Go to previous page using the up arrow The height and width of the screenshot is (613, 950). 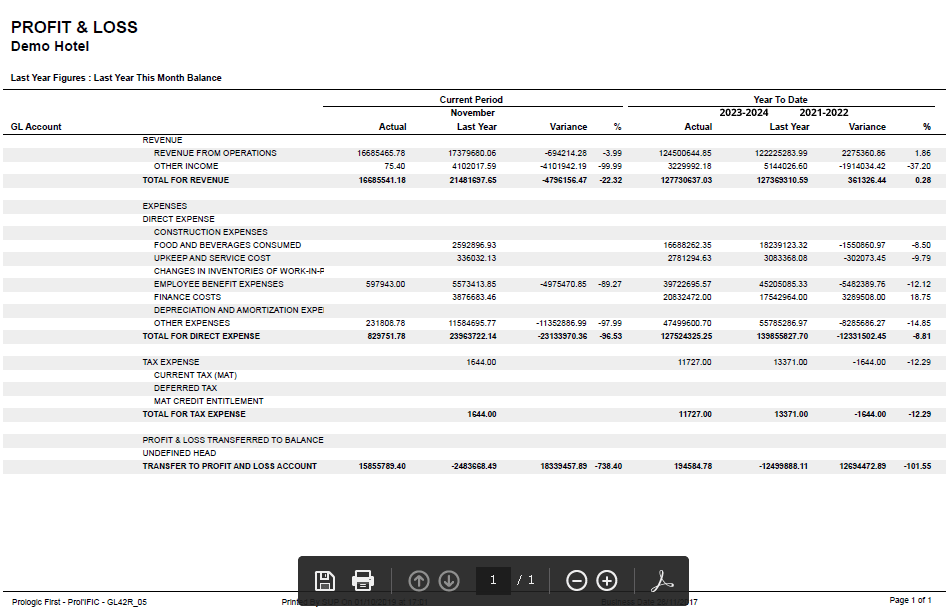[418, 581]
